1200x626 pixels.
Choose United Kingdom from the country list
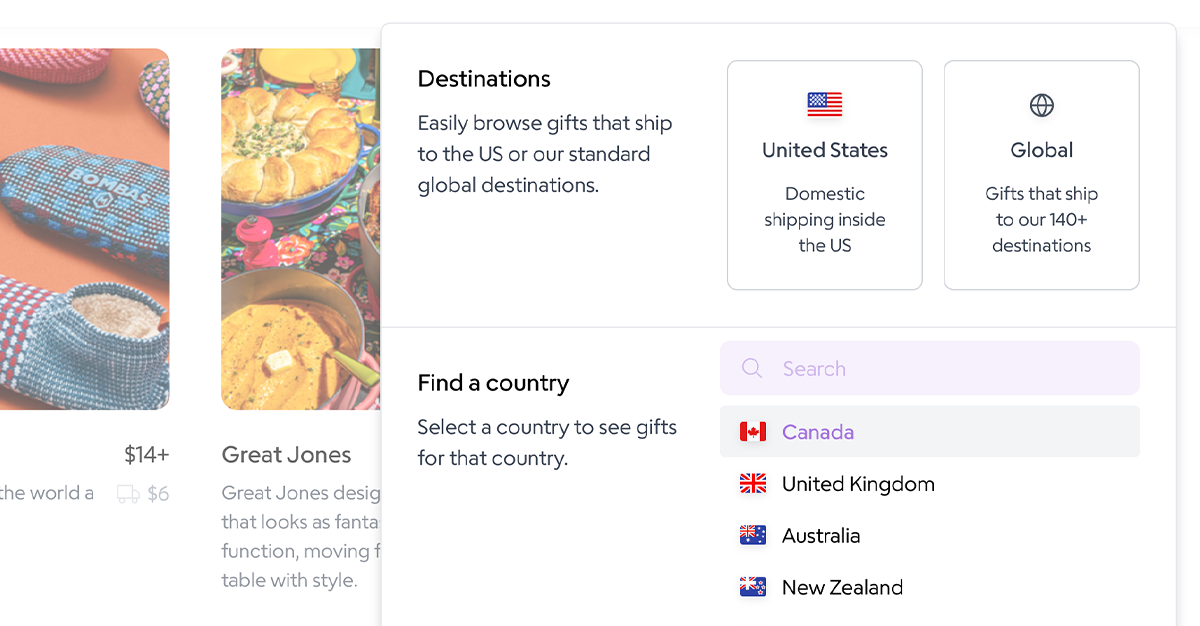point(857,483)
